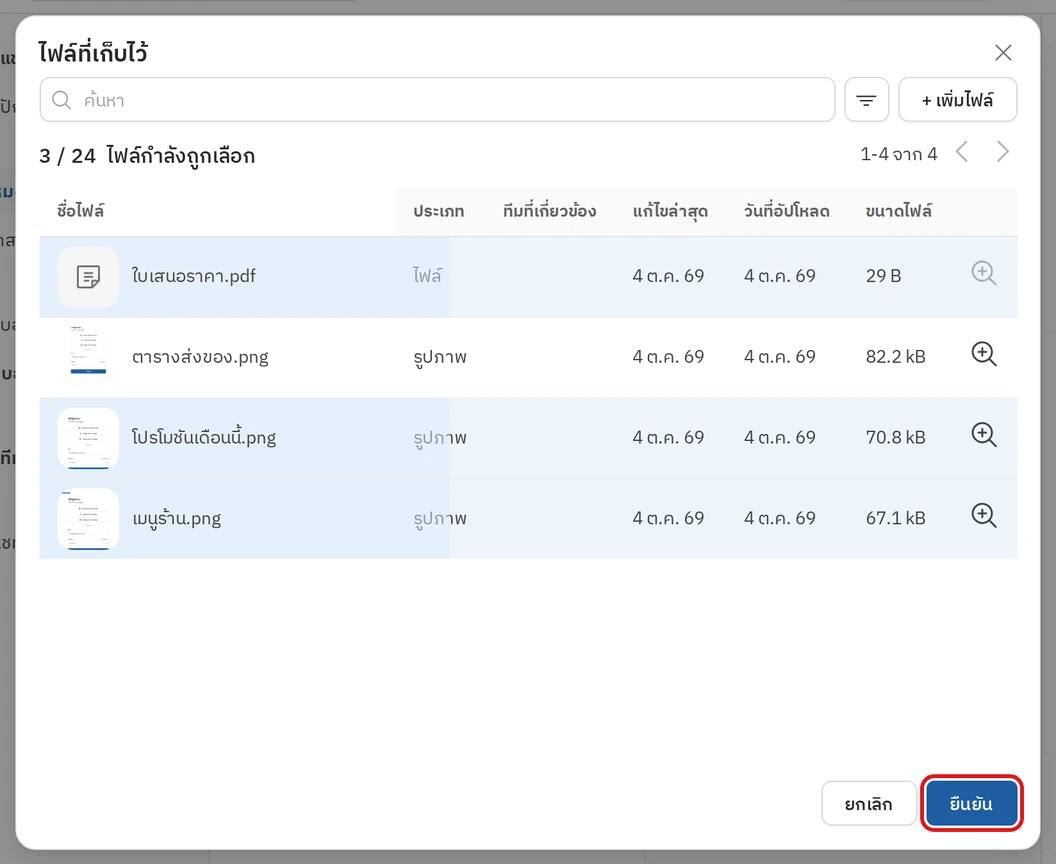Cancel with the ยกเลิก button
The height and width of the screenshot is (864, 1056).
869,803
